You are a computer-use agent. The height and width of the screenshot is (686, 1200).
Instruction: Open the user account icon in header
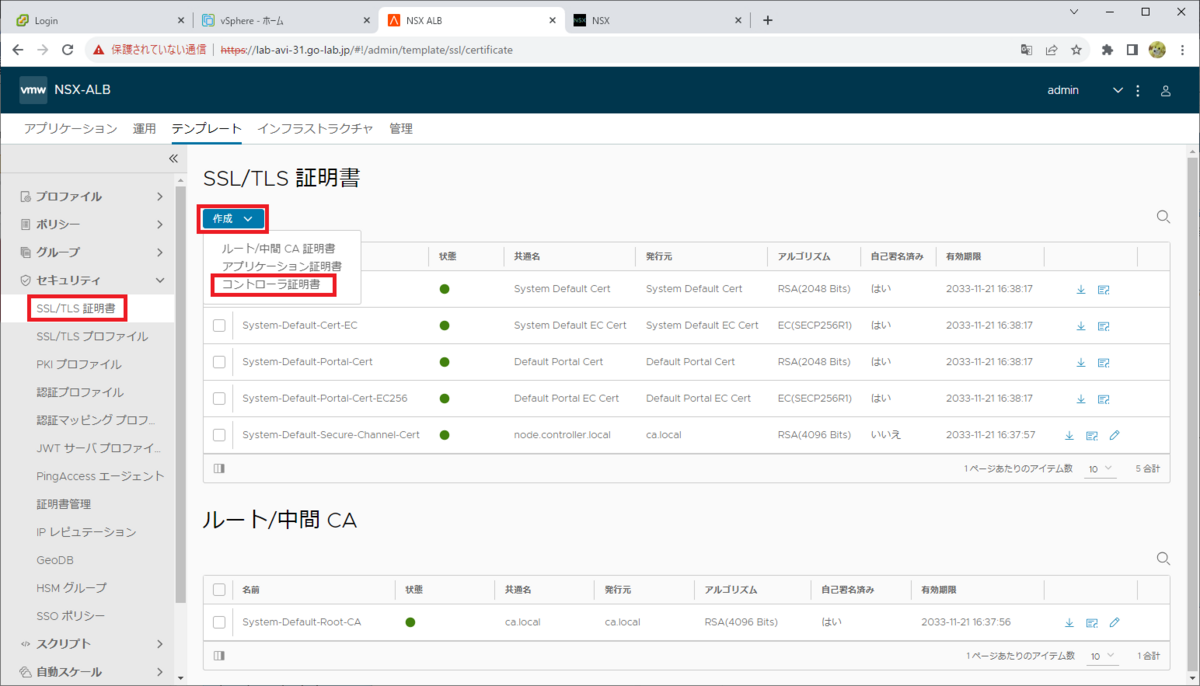click(1165, 91)
